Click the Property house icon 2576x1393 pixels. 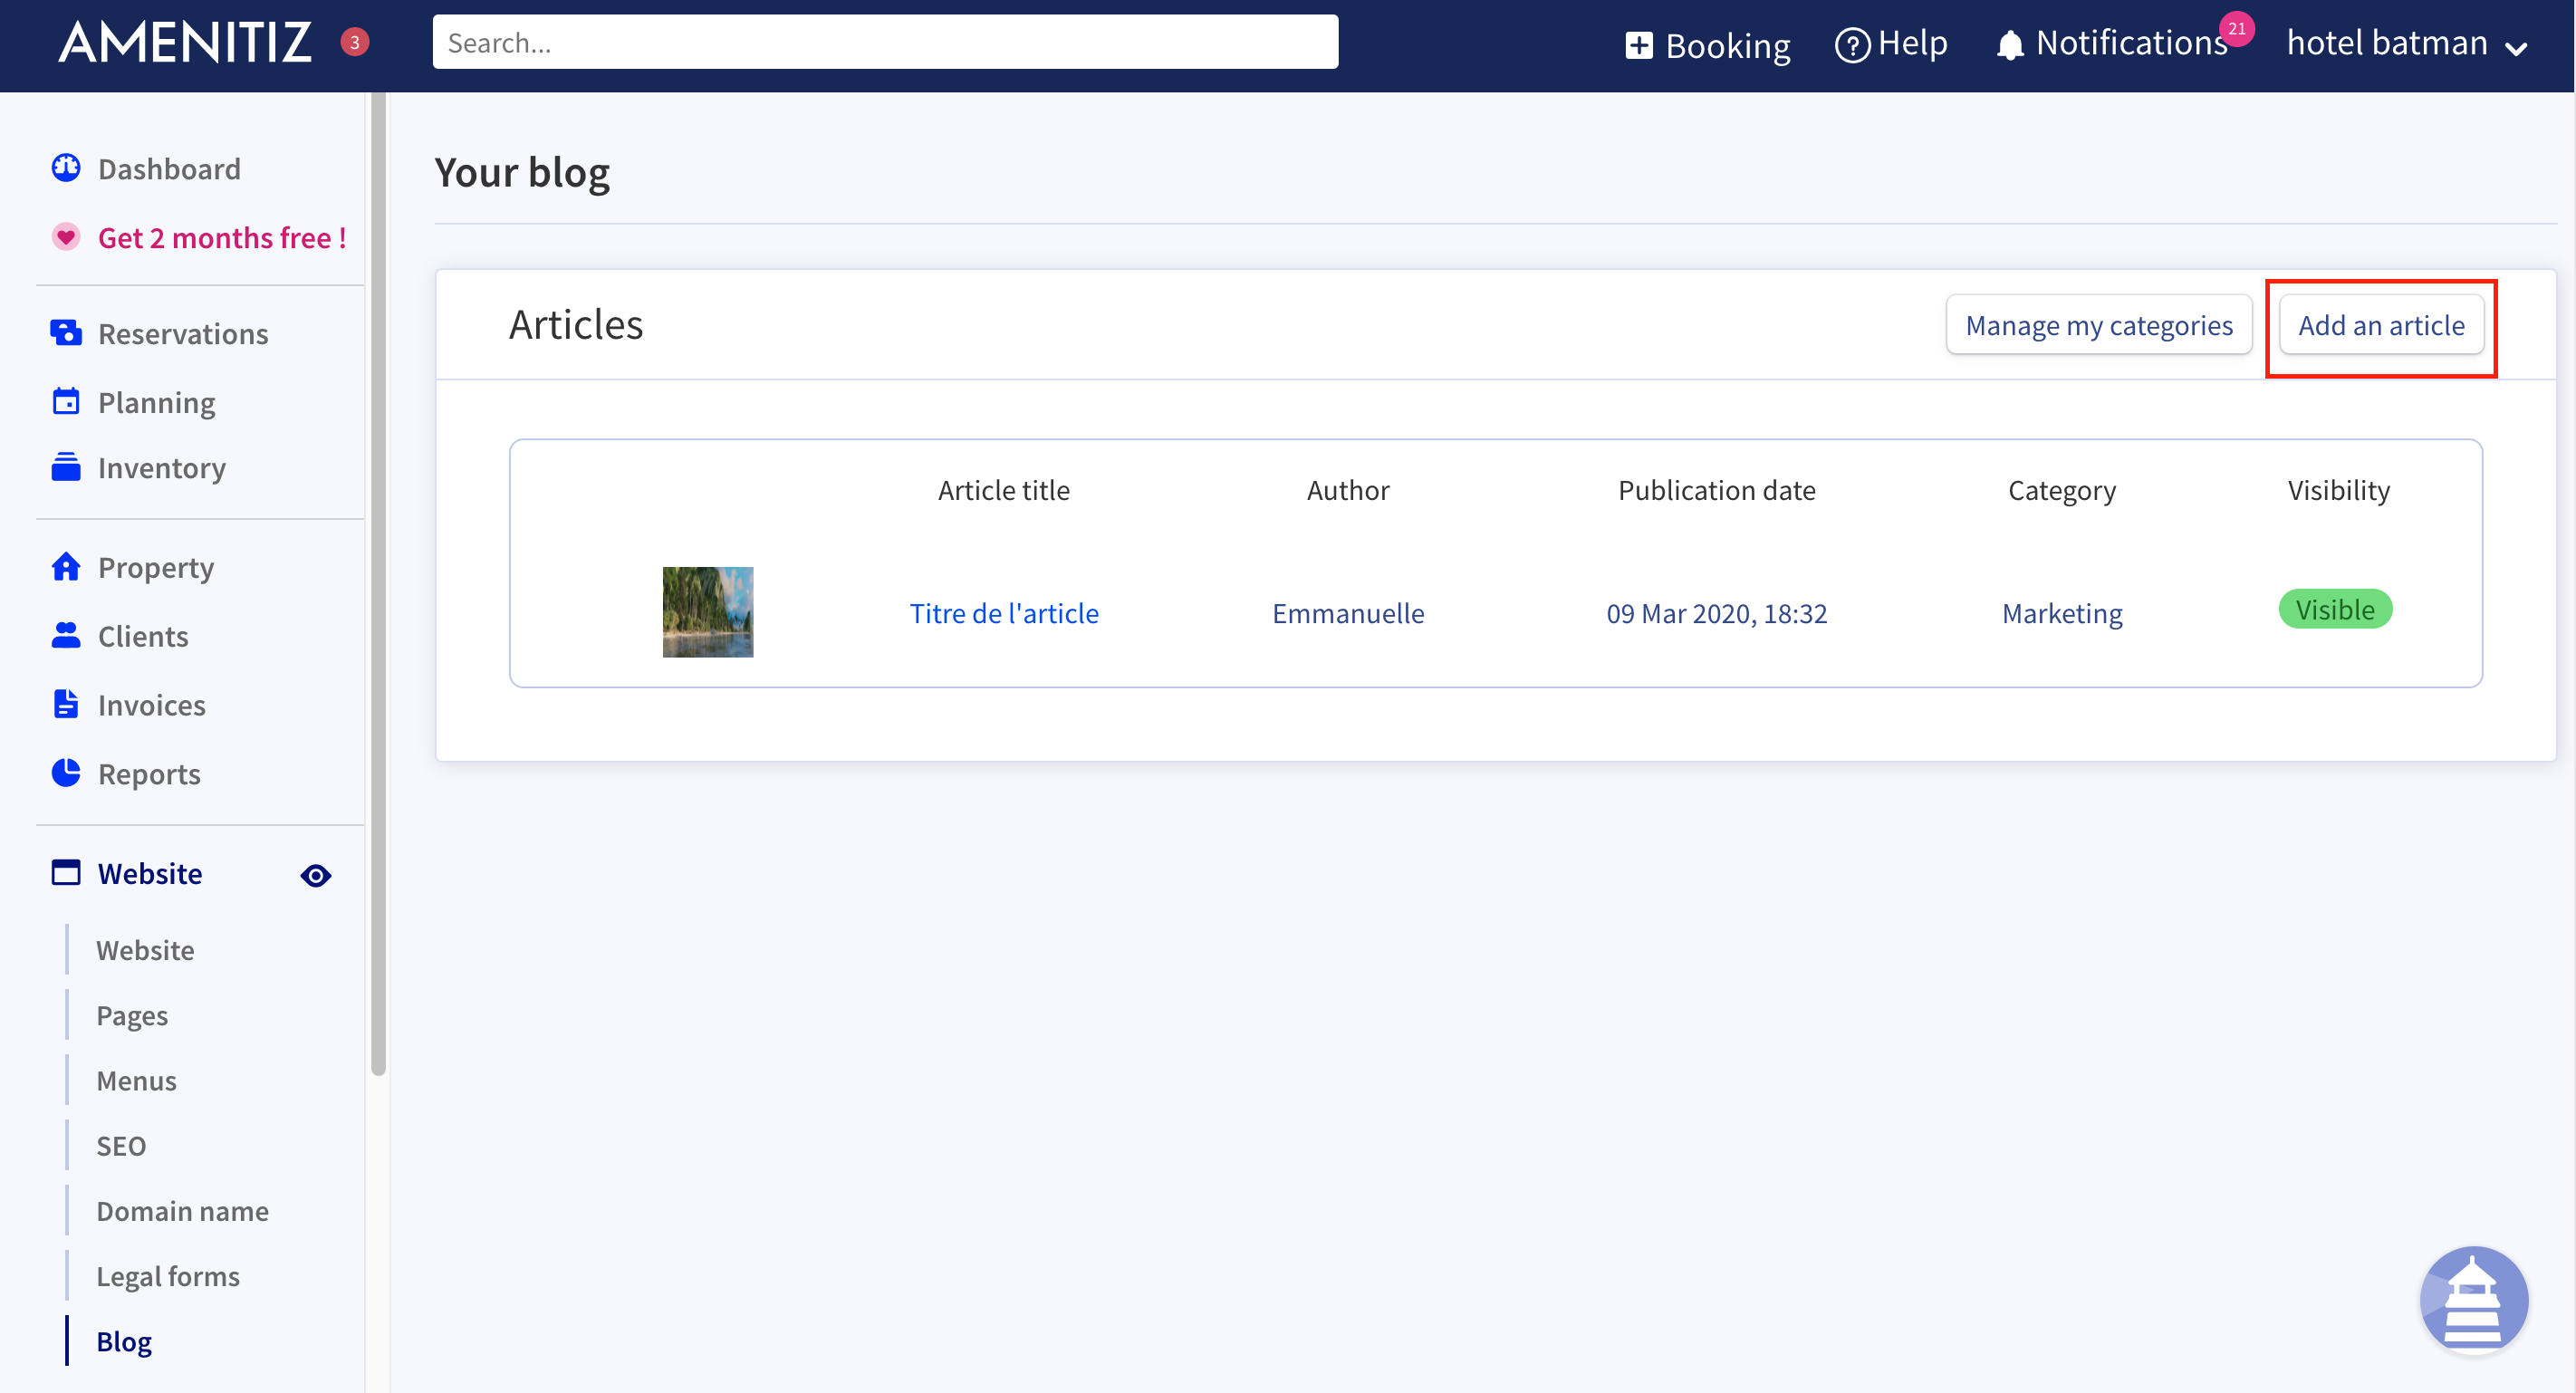coord(66,567)
